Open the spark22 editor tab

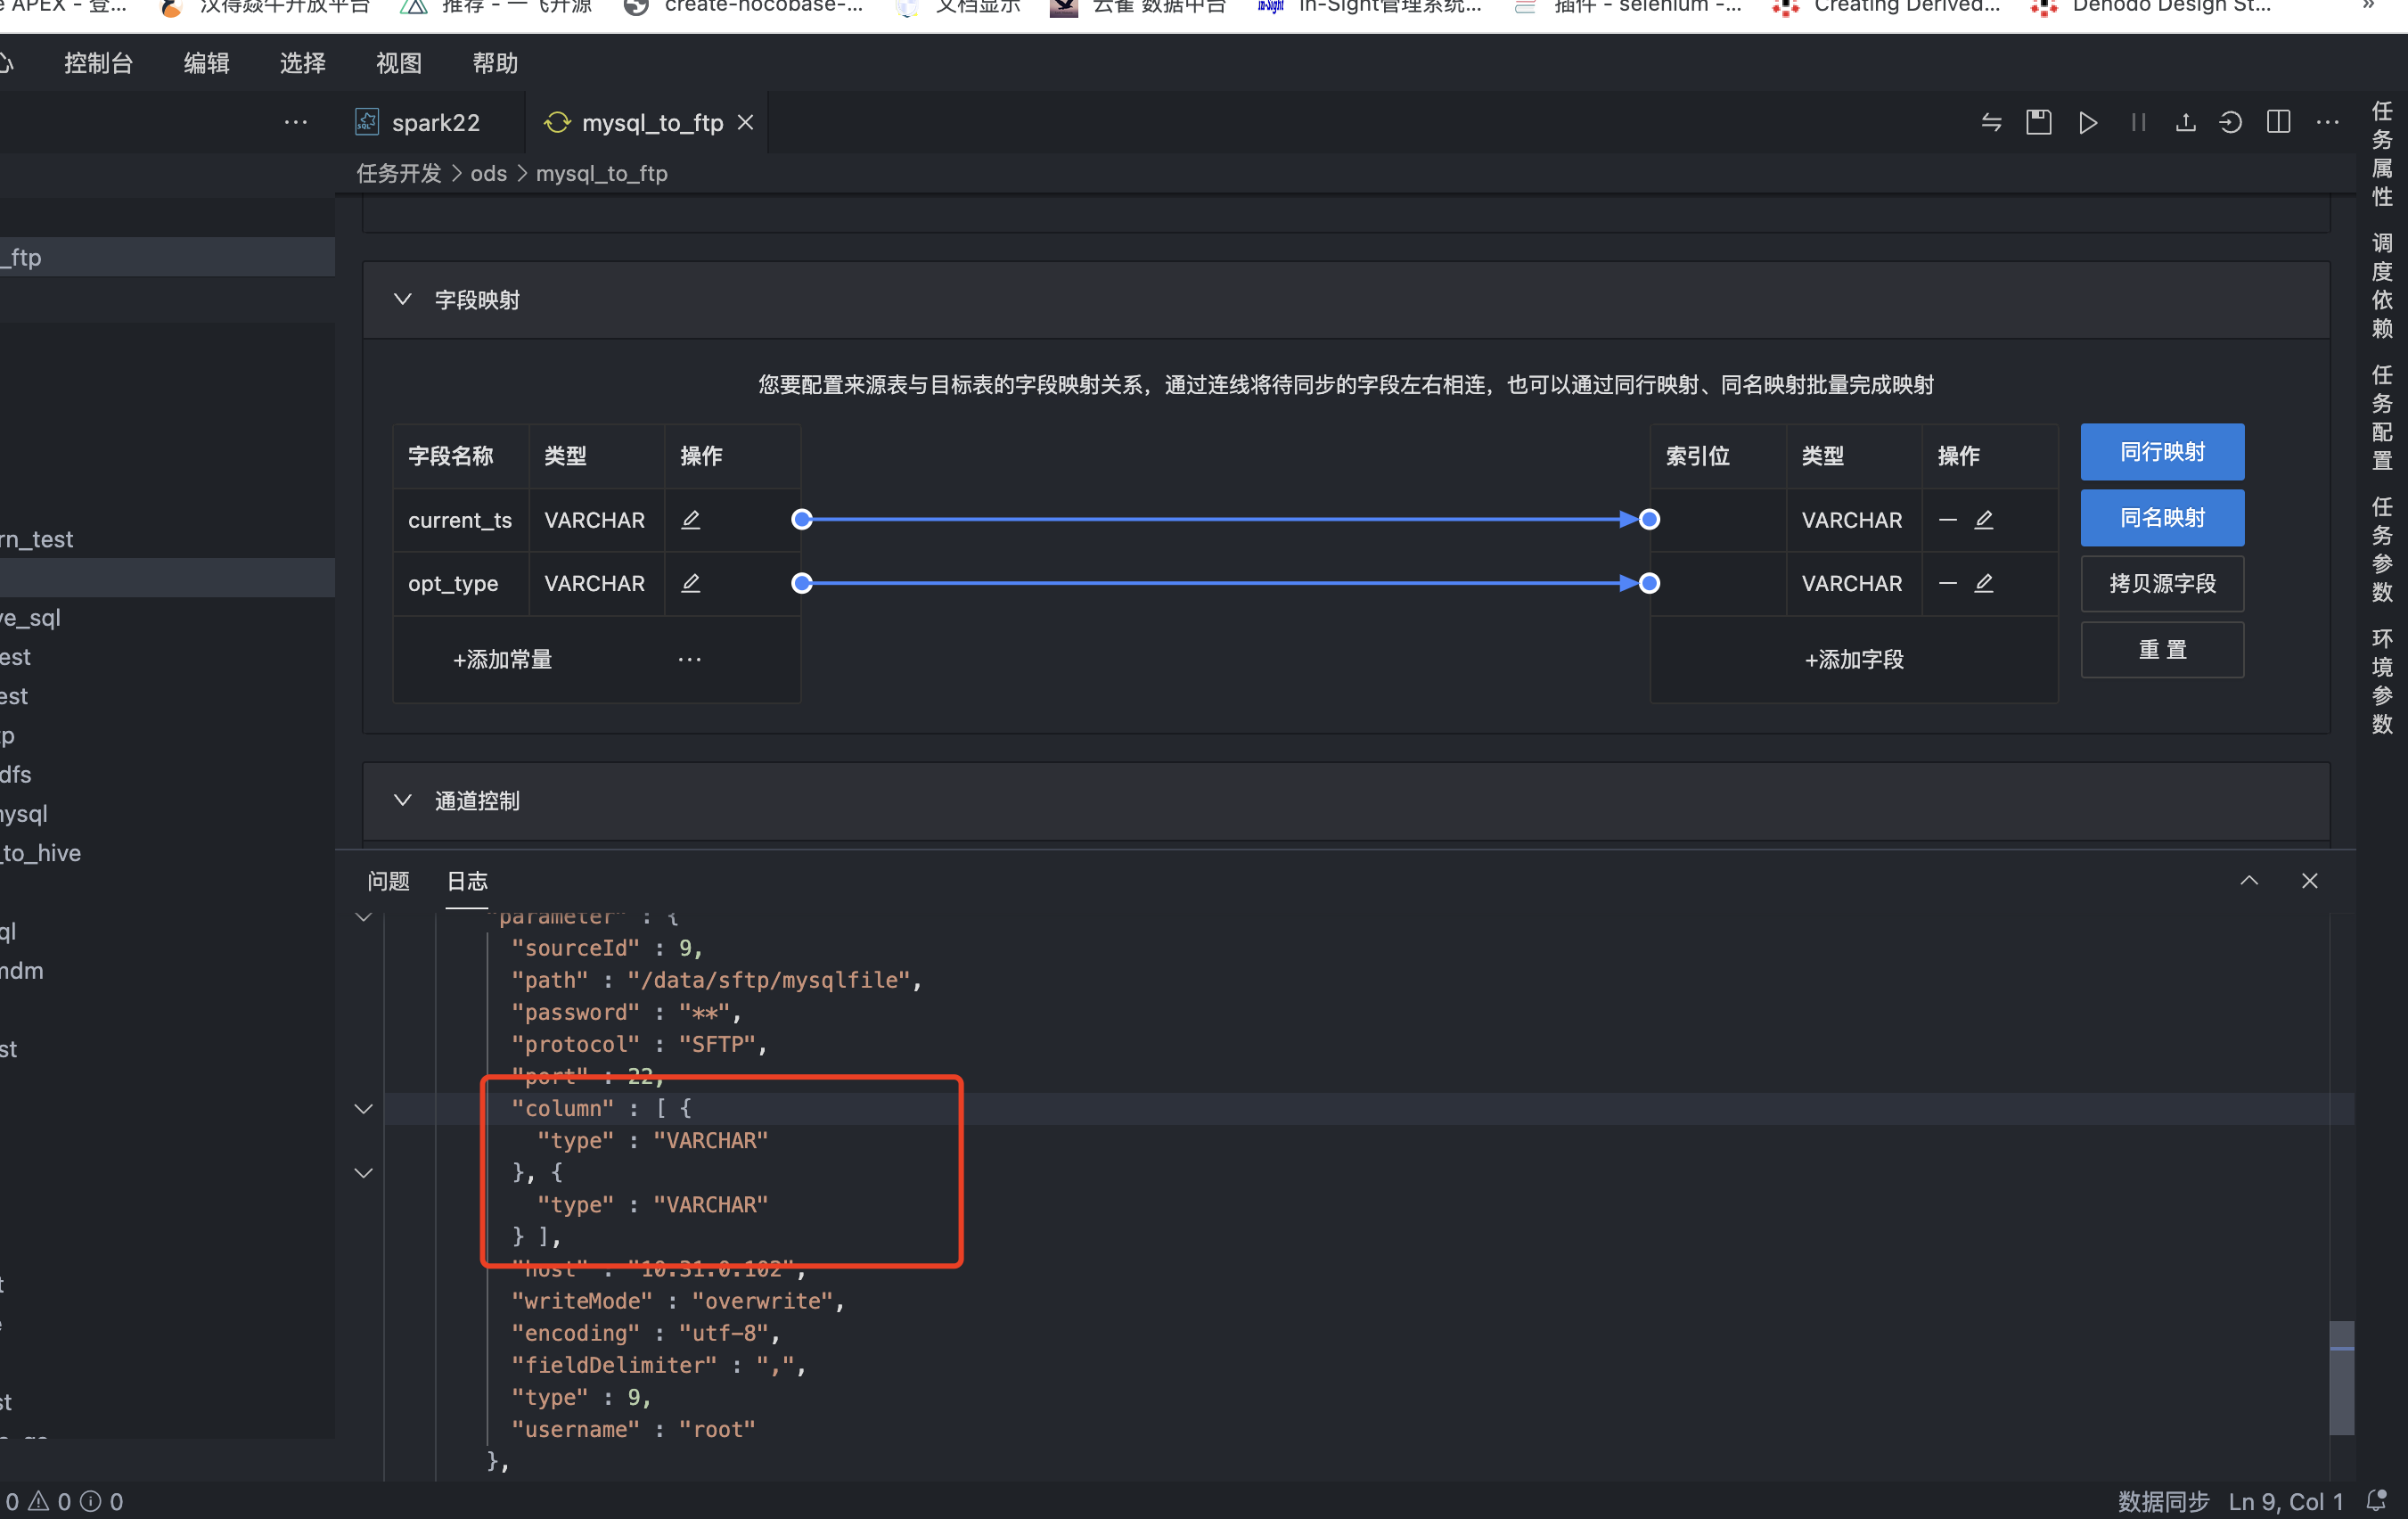[x=434, y=123]
